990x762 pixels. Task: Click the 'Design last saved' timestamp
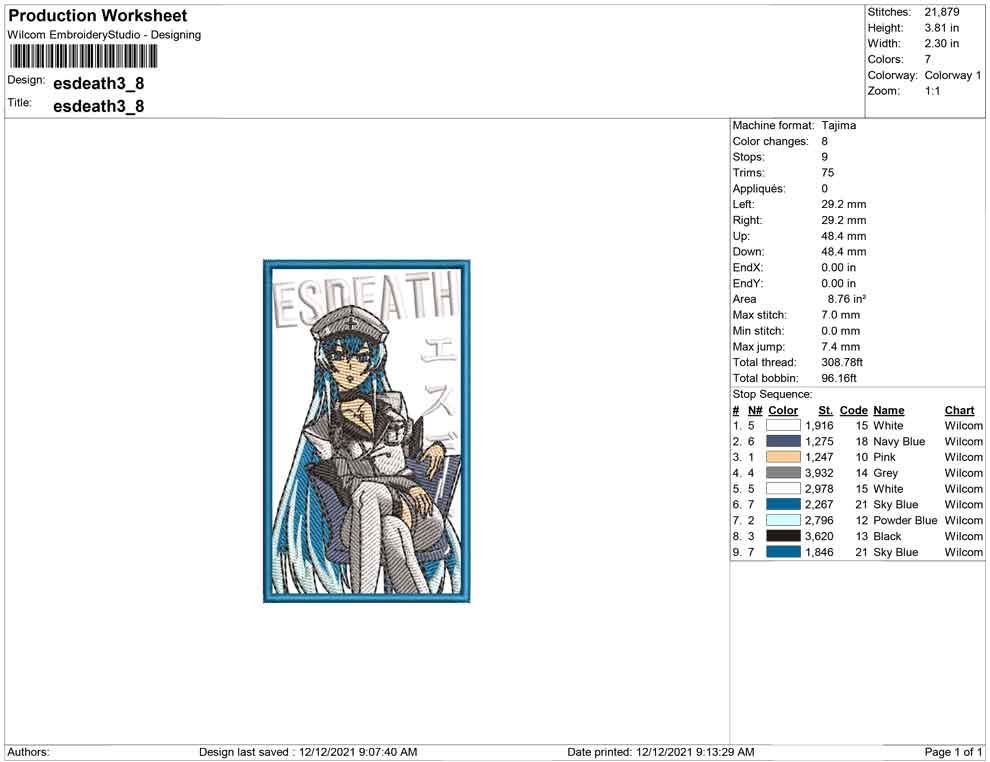point(308,752)
